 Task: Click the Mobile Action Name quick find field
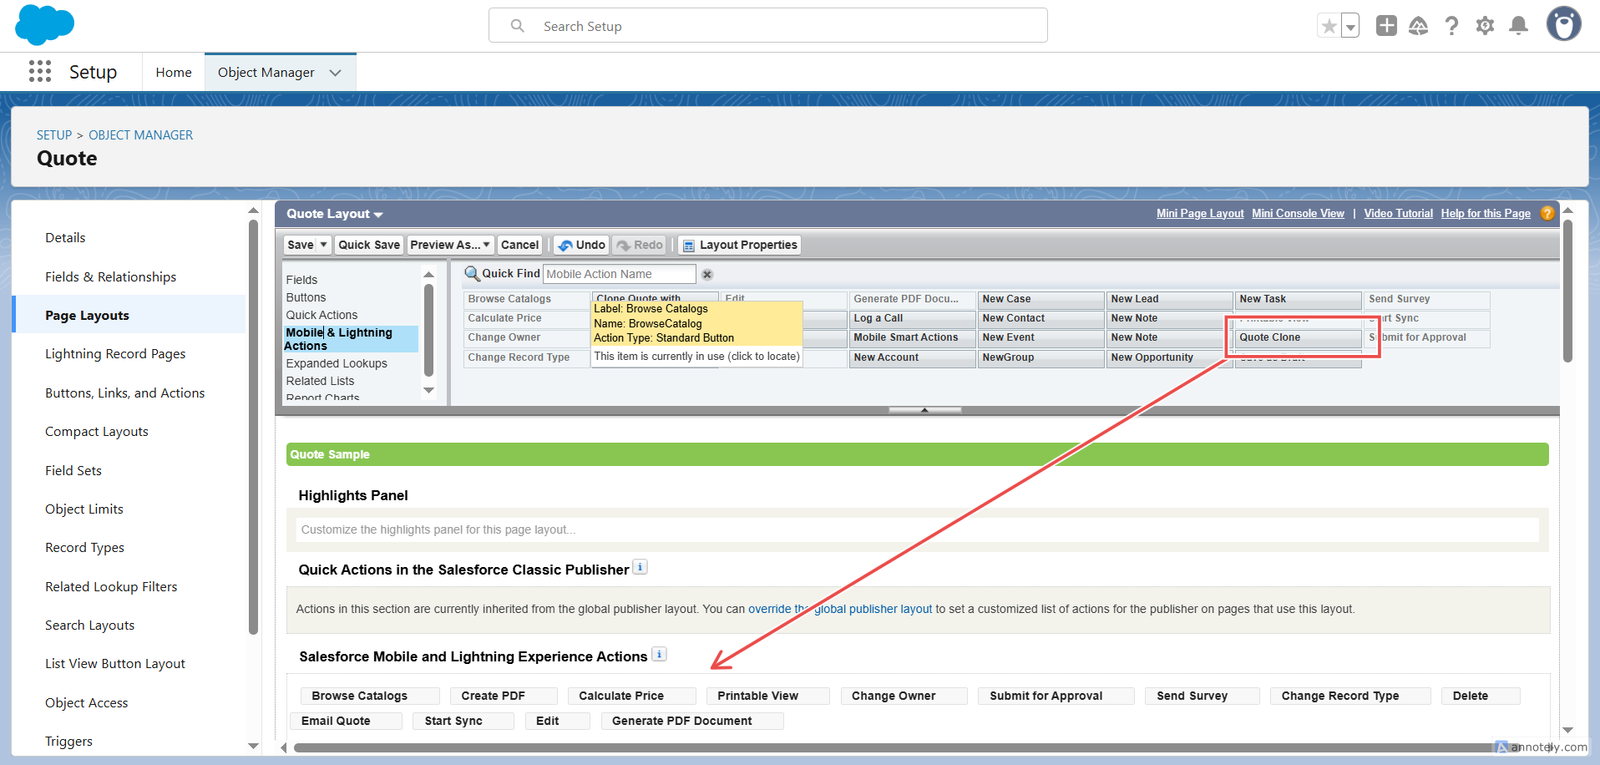click(619, 274)
